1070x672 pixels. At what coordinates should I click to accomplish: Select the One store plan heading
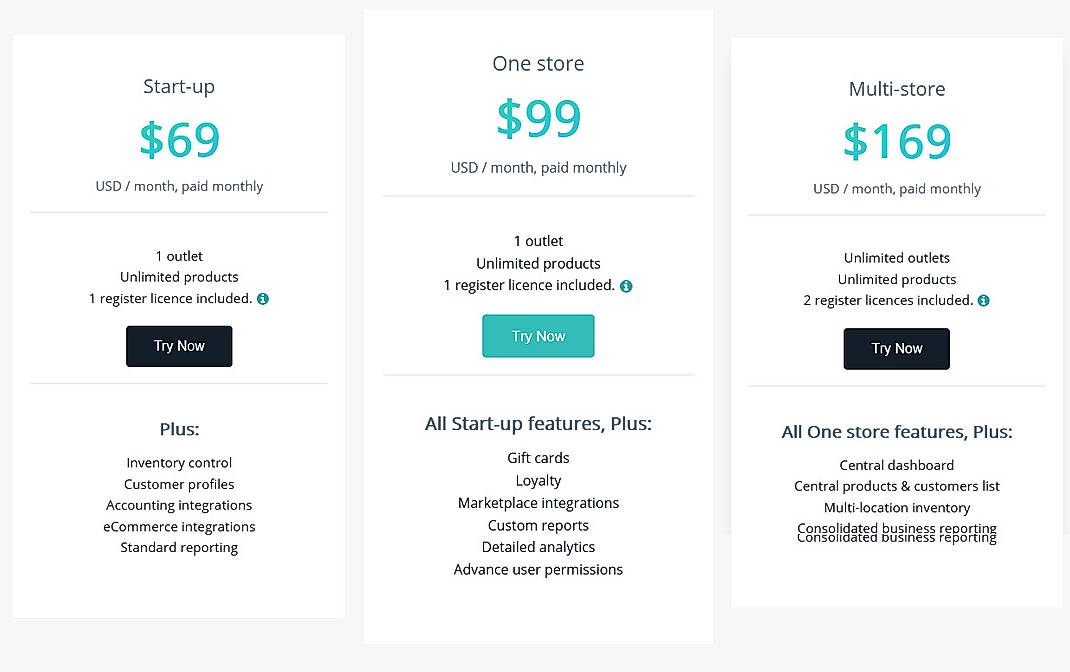click(x=538, y=63)
